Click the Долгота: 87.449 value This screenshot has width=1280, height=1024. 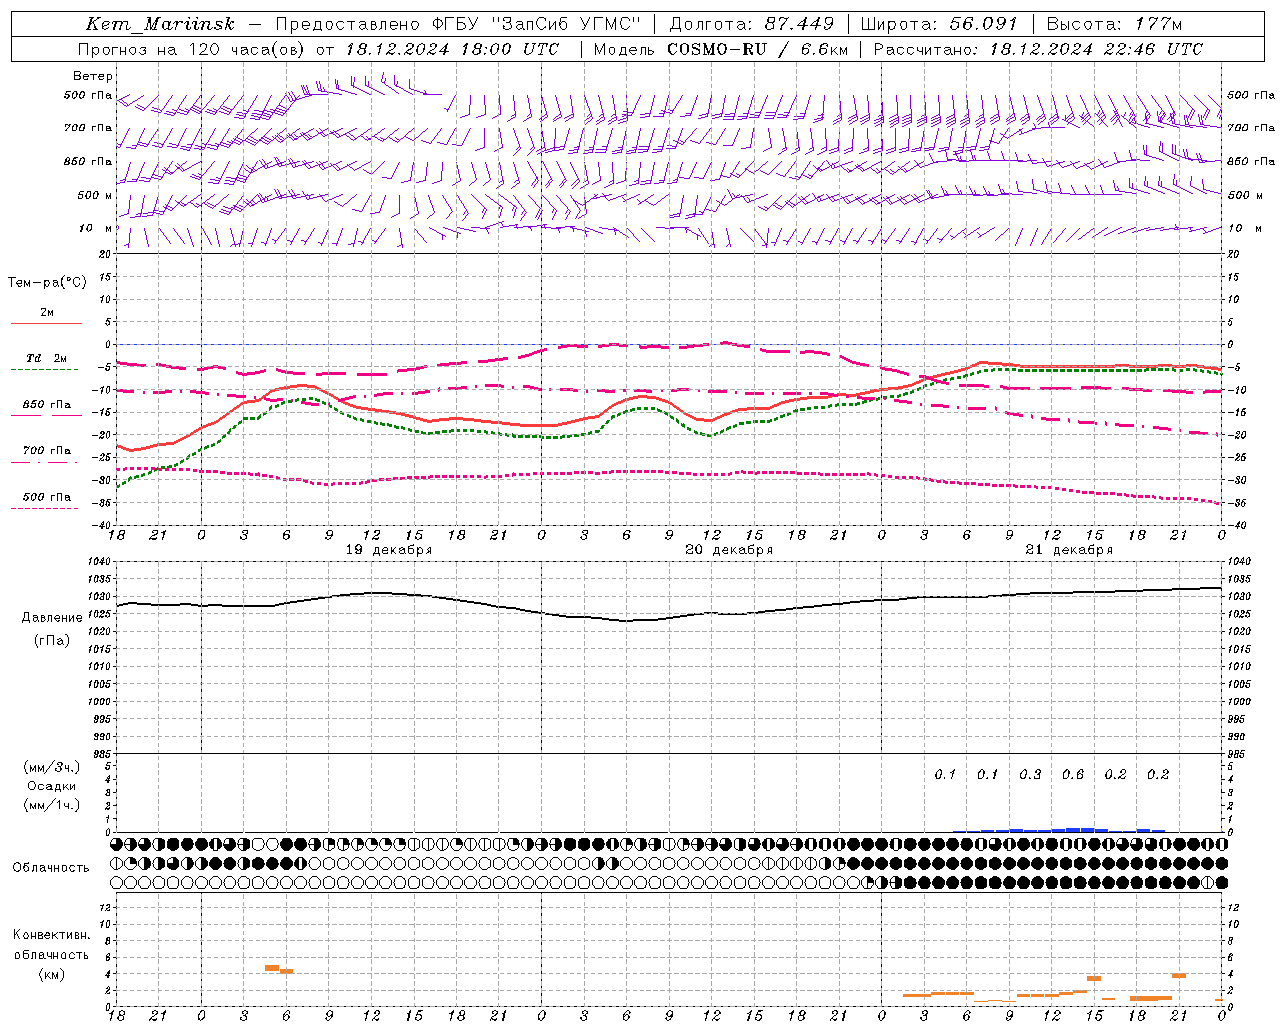[x=751, y=24]
